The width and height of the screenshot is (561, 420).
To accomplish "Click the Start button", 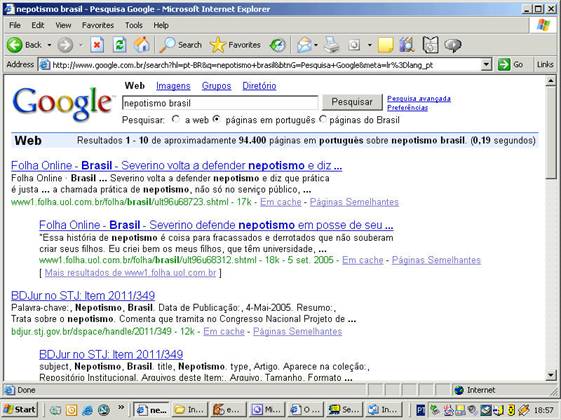I will tap(20, 410).
